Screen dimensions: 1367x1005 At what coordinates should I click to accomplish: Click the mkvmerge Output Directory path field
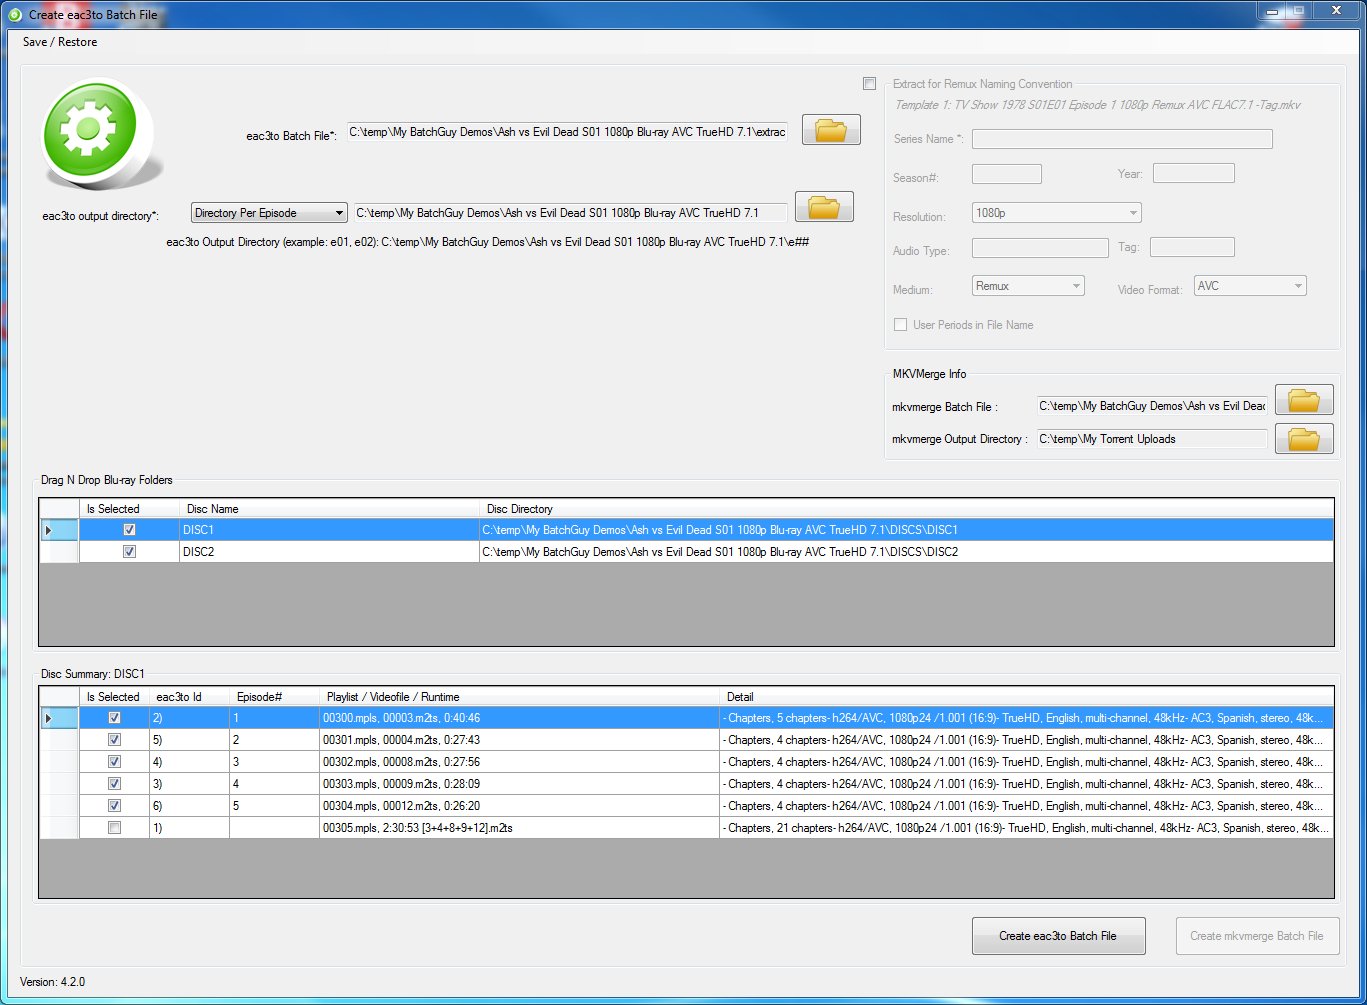[1152, 439]
